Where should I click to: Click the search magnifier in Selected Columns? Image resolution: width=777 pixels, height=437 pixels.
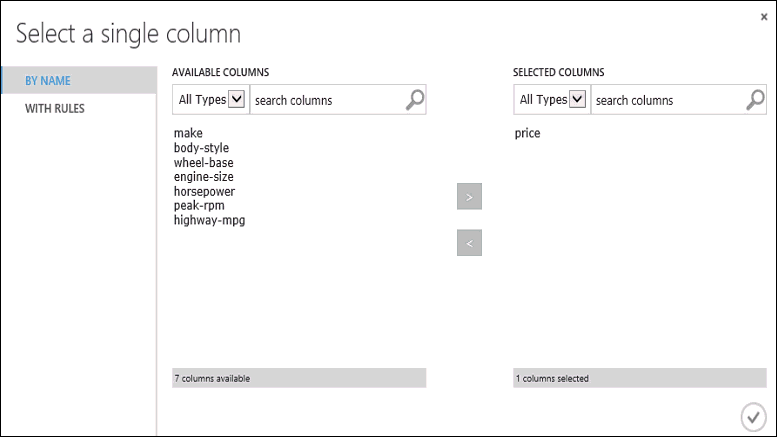pos(755,99)
